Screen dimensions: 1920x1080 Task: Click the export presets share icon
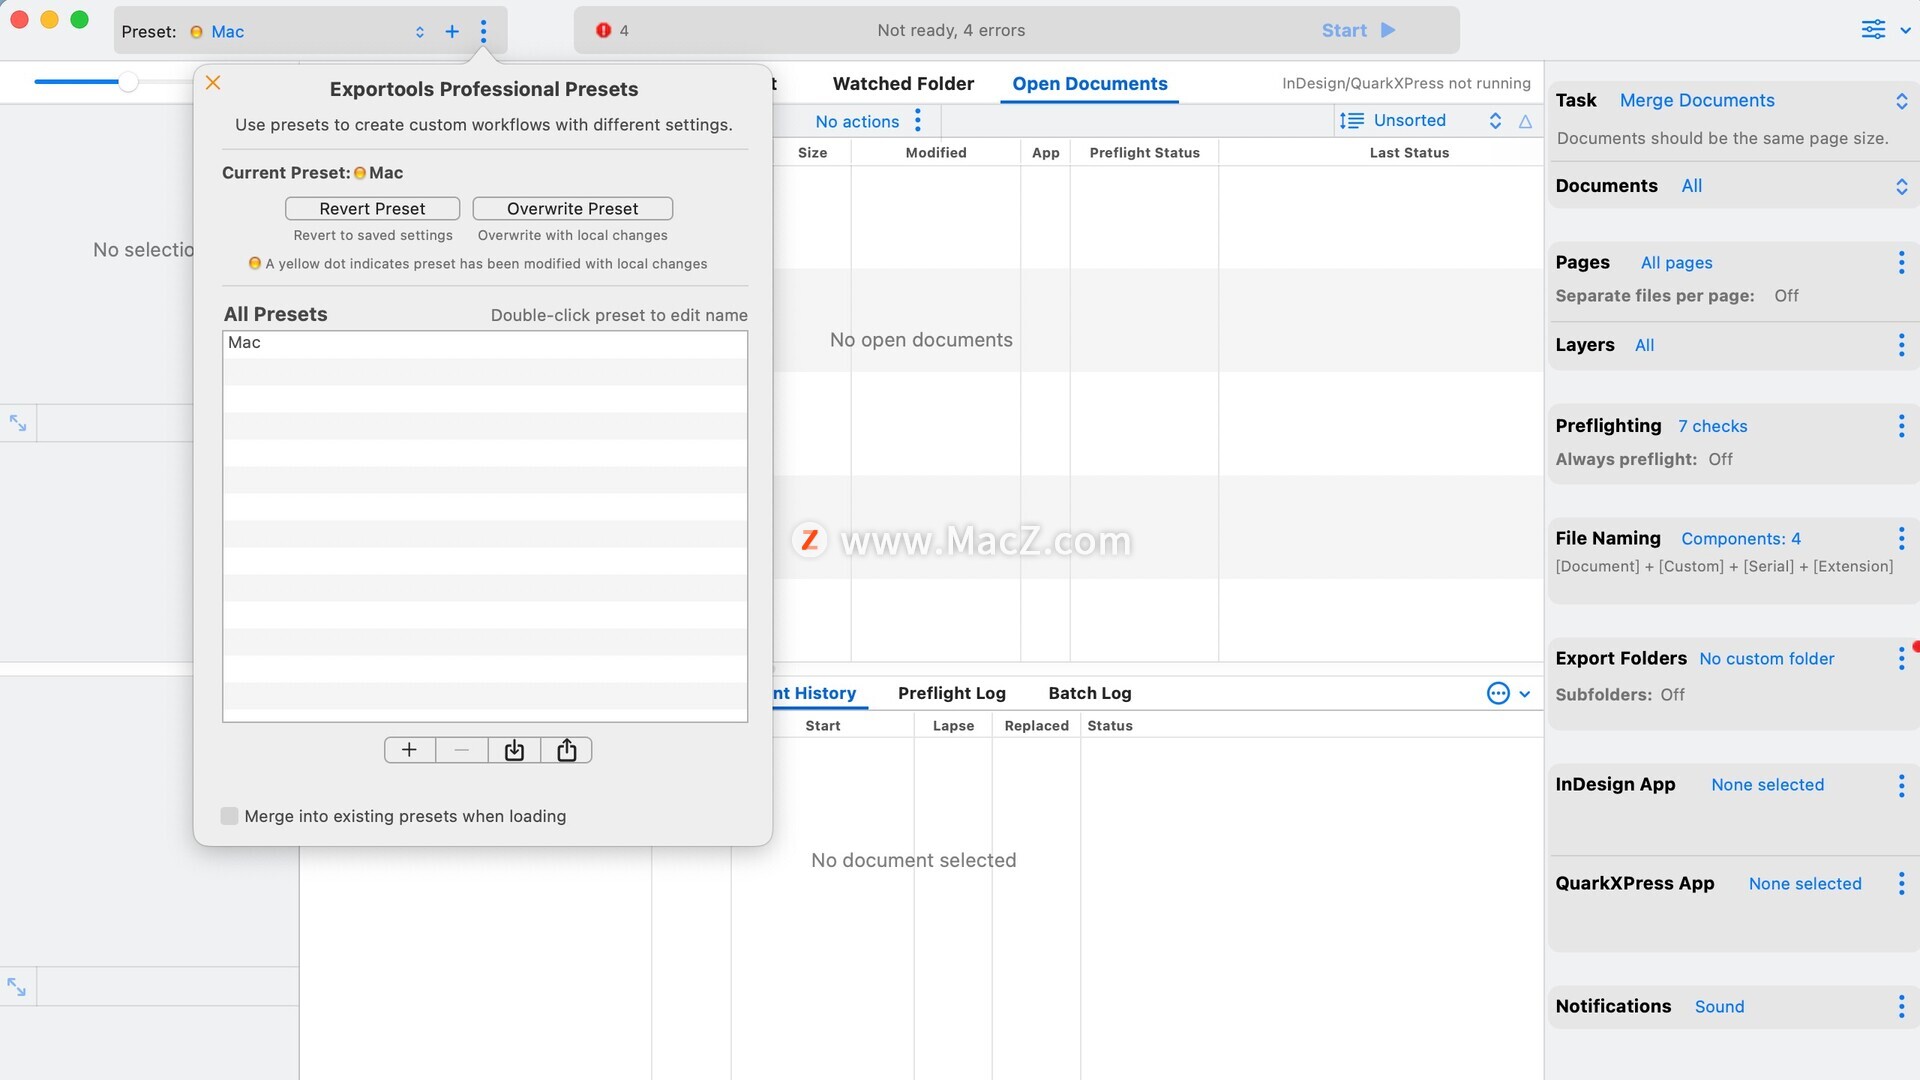pos(566,750)
